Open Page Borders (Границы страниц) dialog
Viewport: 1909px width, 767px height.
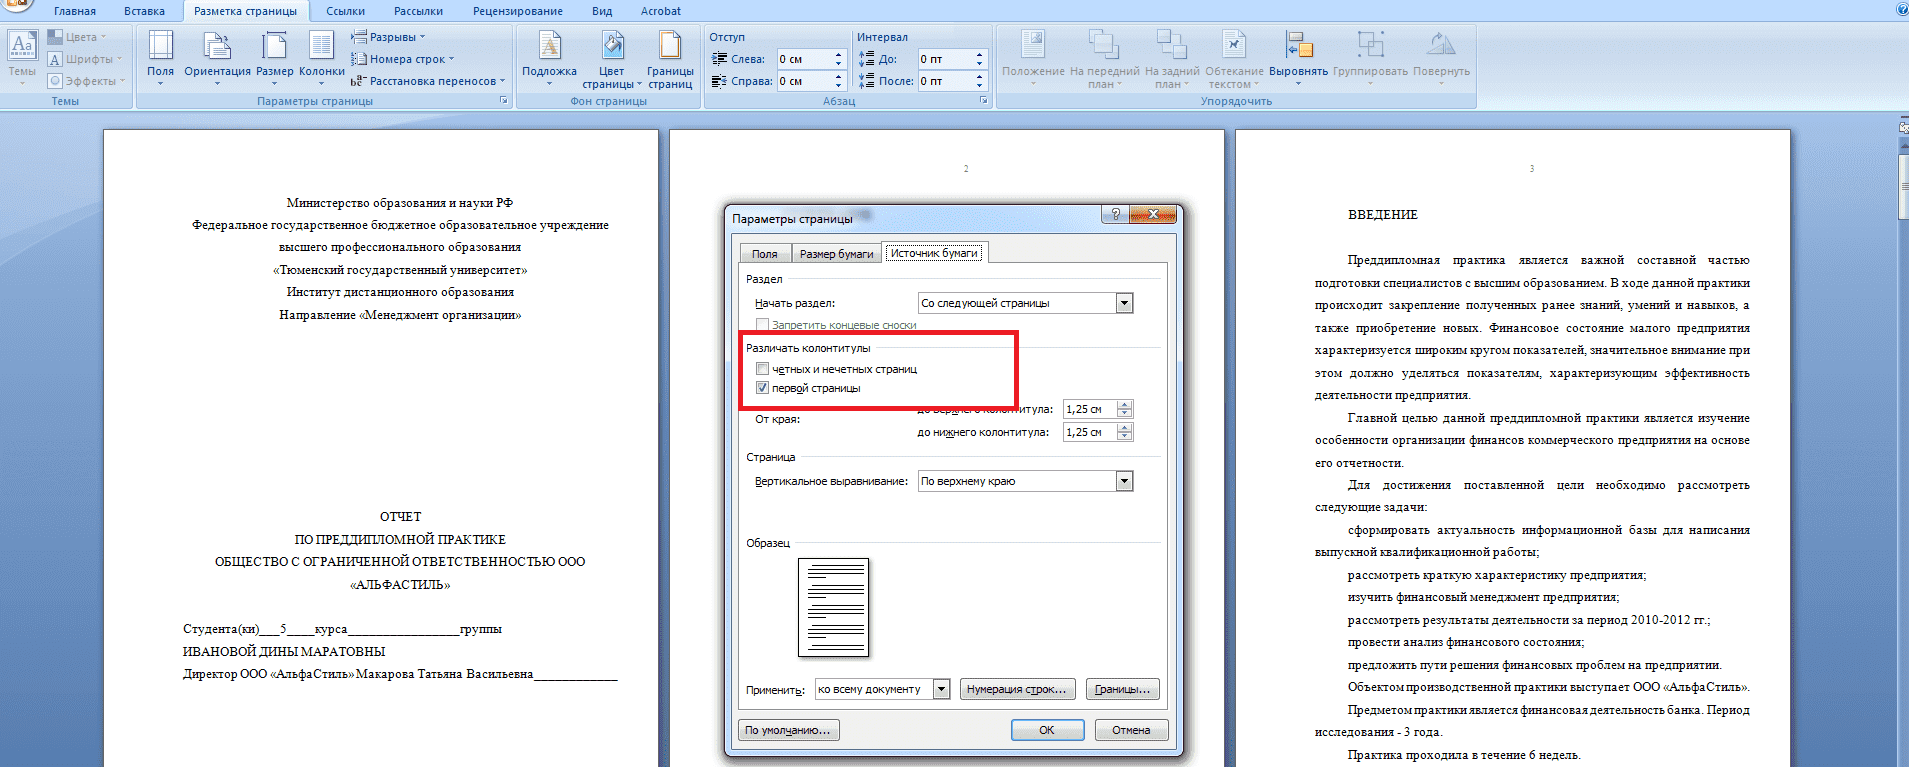670,60
